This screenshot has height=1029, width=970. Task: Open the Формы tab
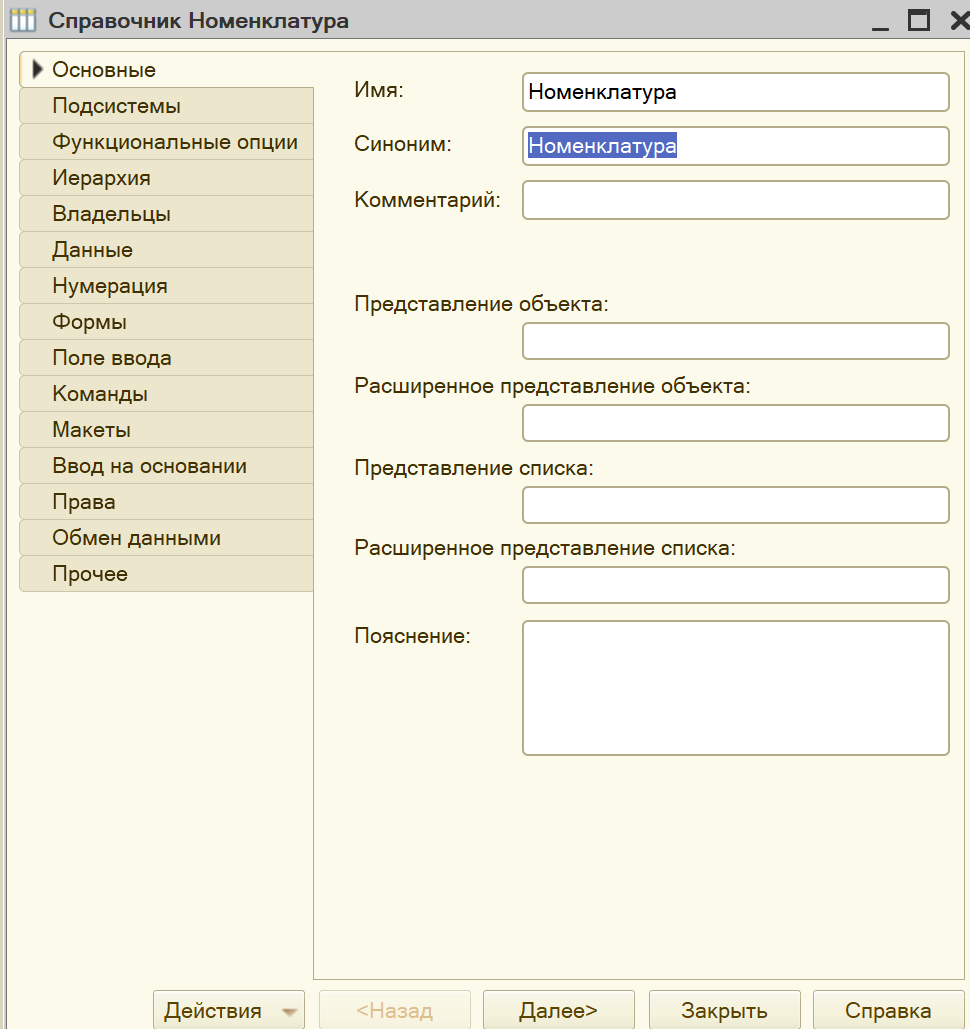click(x=167, y=322)
